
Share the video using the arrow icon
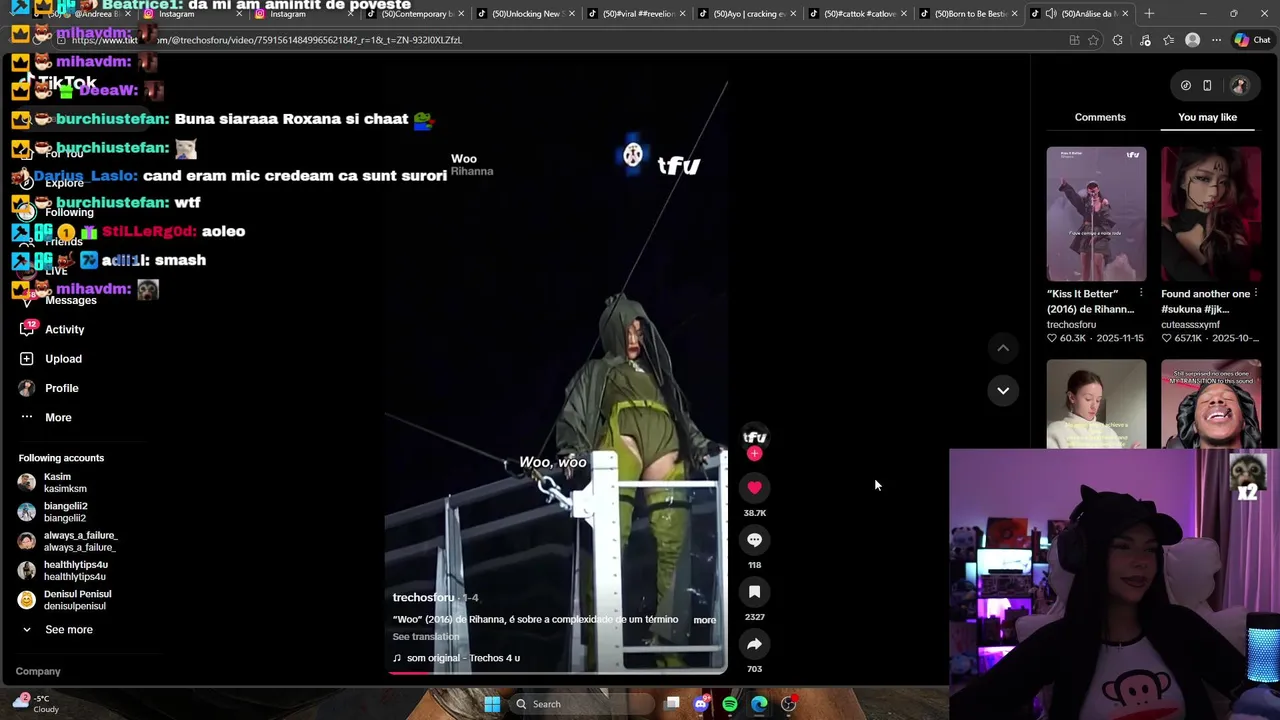pyautogui.click(x=754, y=644)
